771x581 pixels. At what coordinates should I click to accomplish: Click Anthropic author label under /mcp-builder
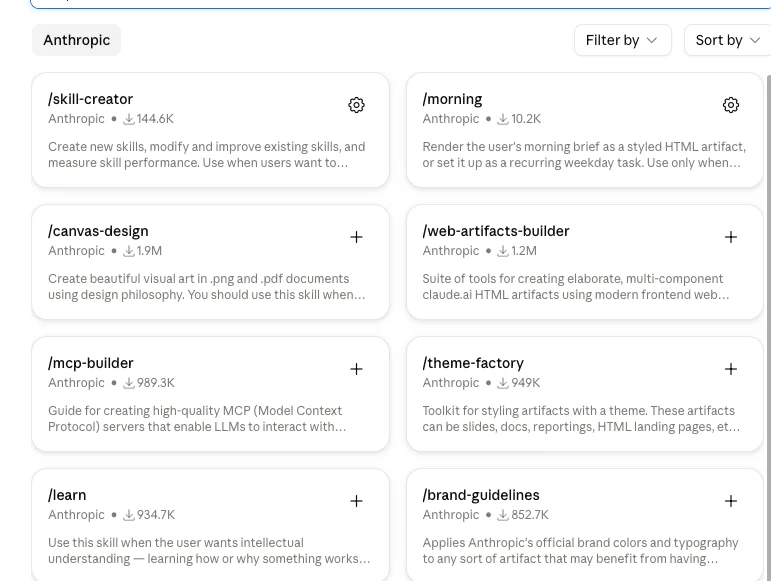[x=76, y=383]
